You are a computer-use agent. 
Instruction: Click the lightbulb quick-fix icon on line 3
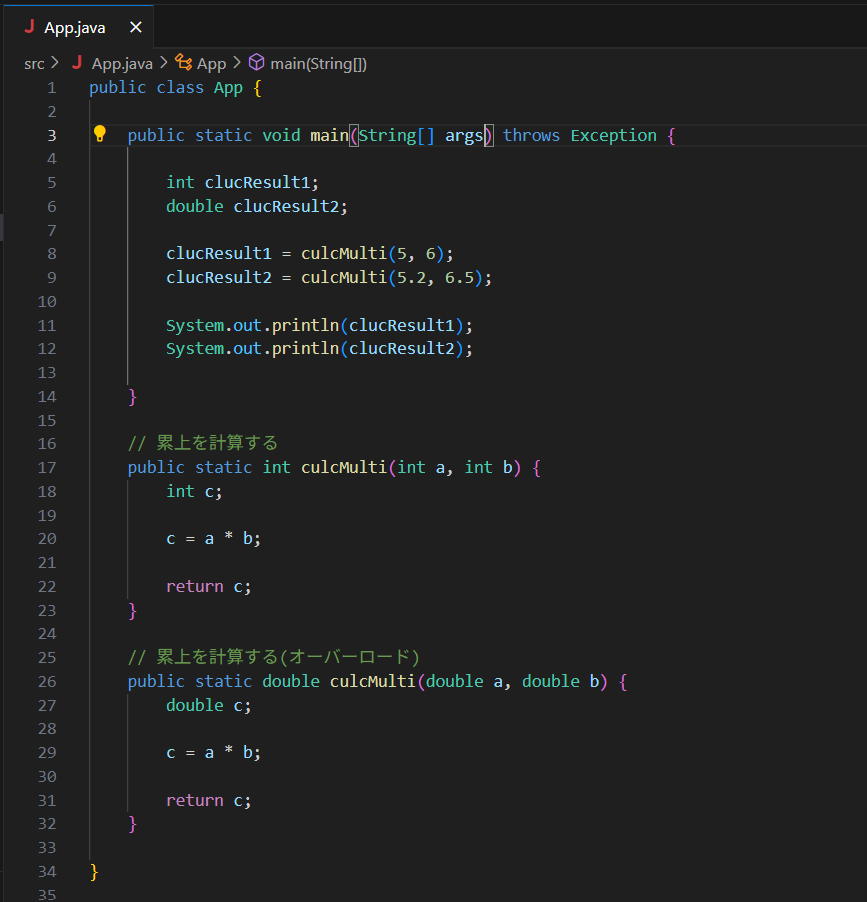click(x=100, y=134)
